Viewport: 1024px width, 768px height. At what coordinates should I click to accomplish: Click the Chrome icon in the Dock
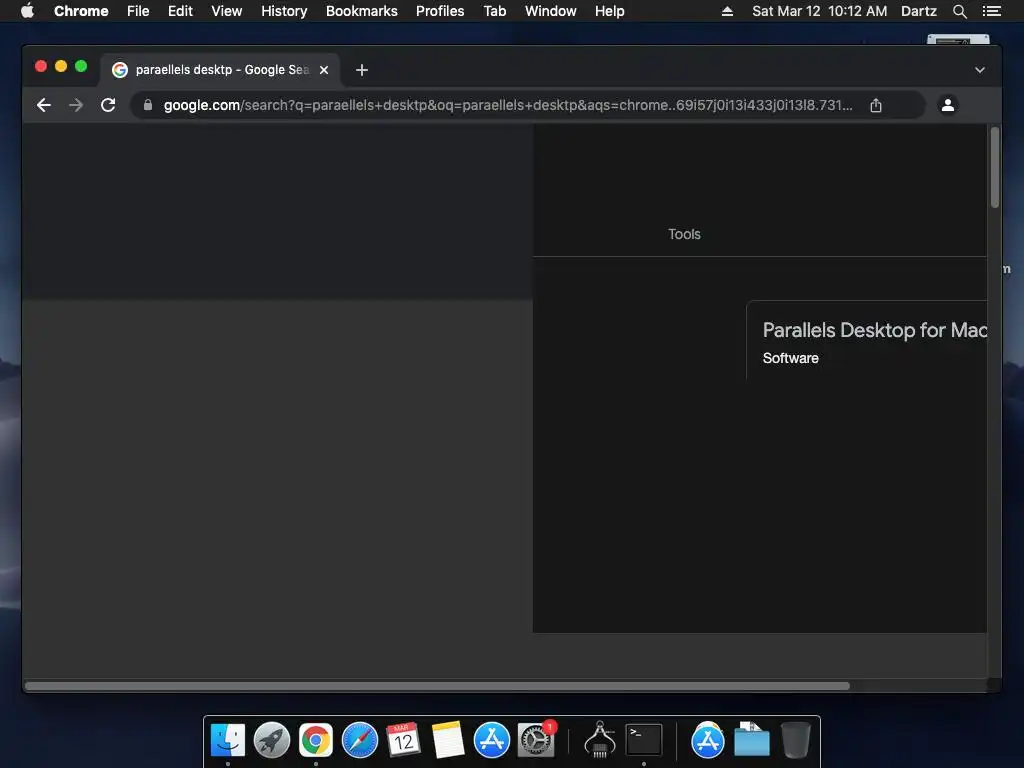tap(316, 741)
